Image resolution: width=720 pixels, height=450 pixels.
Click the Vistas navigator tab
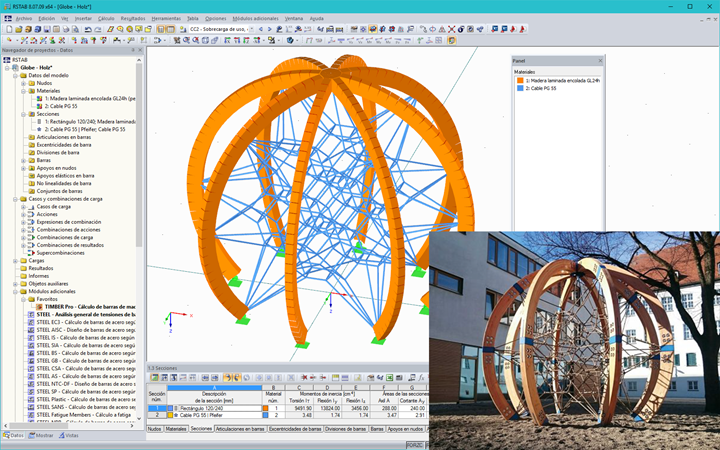(x=69, y=435)
